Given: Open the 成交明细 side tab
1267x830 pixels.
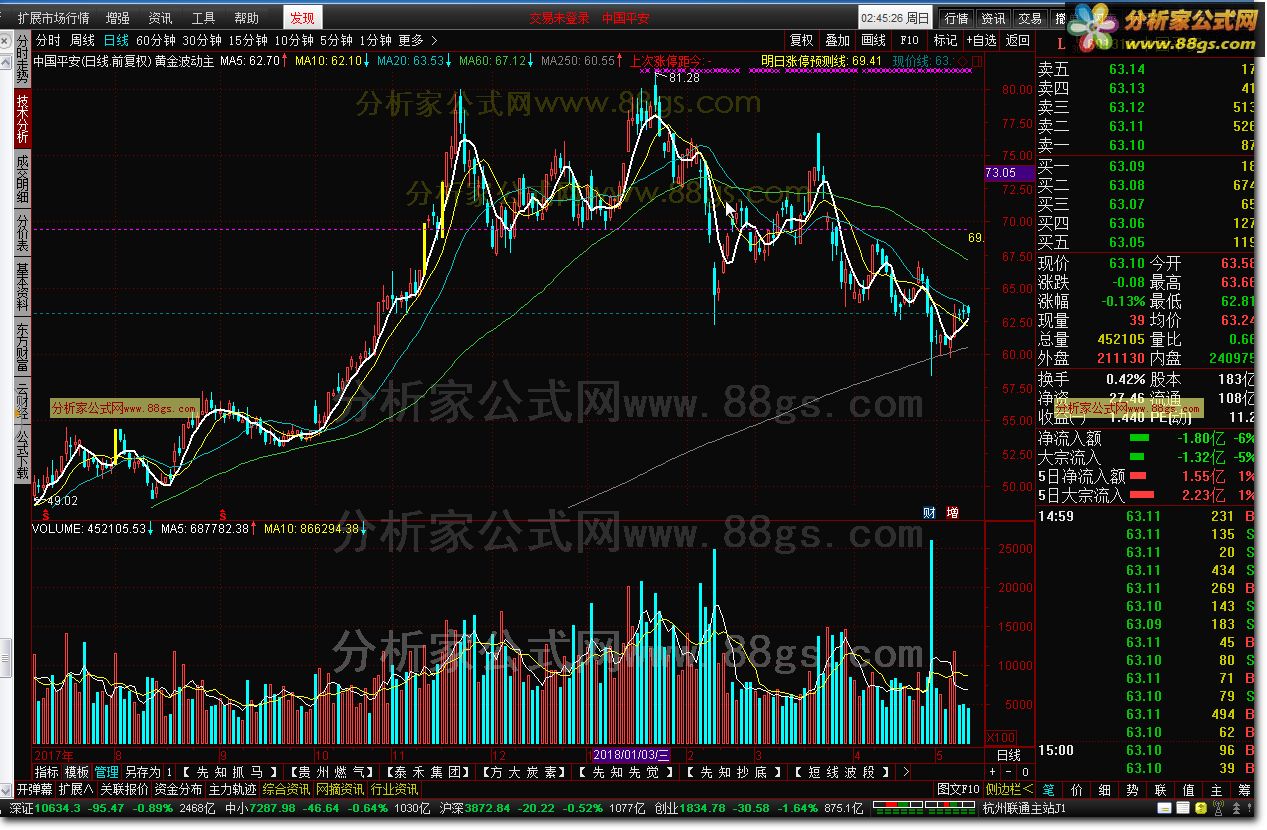Looking at the screenshot, I should coord(22,178).
